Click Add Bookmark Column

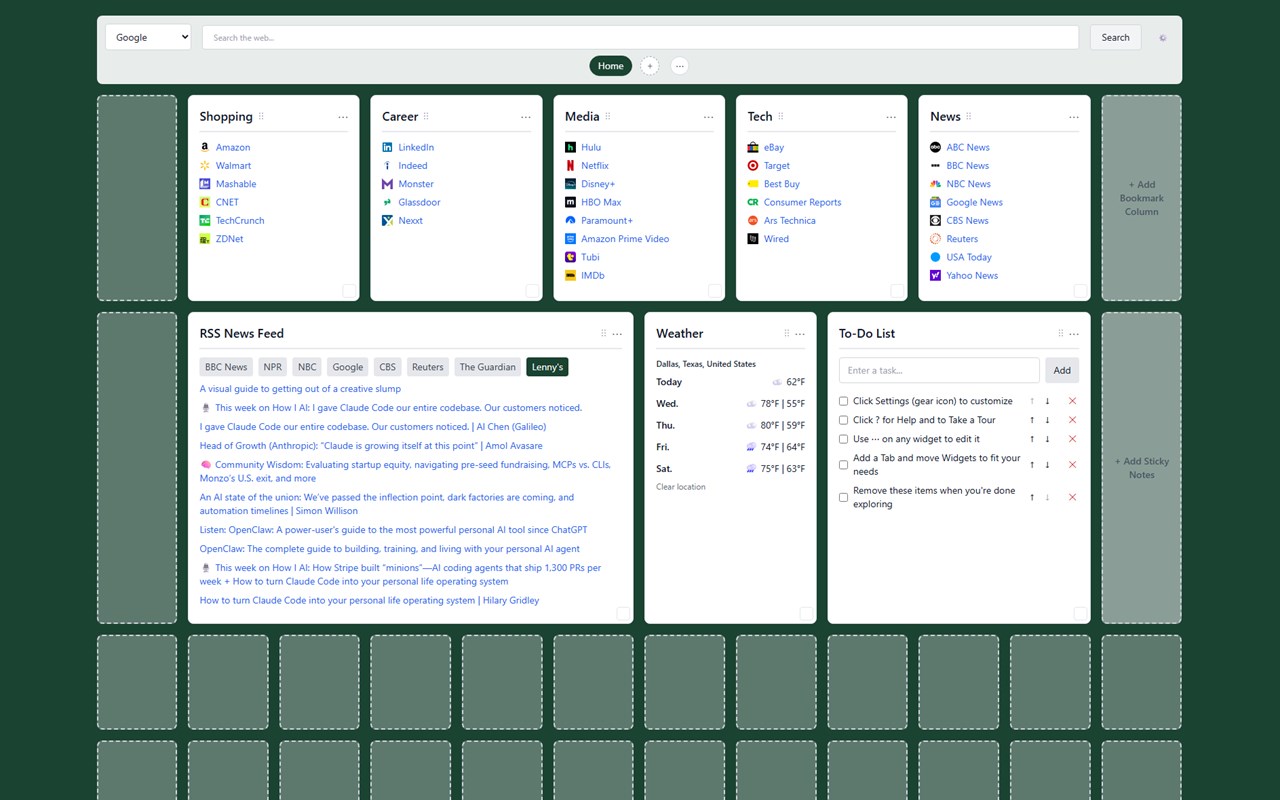pyautogui.click(x=1141, y=198)
